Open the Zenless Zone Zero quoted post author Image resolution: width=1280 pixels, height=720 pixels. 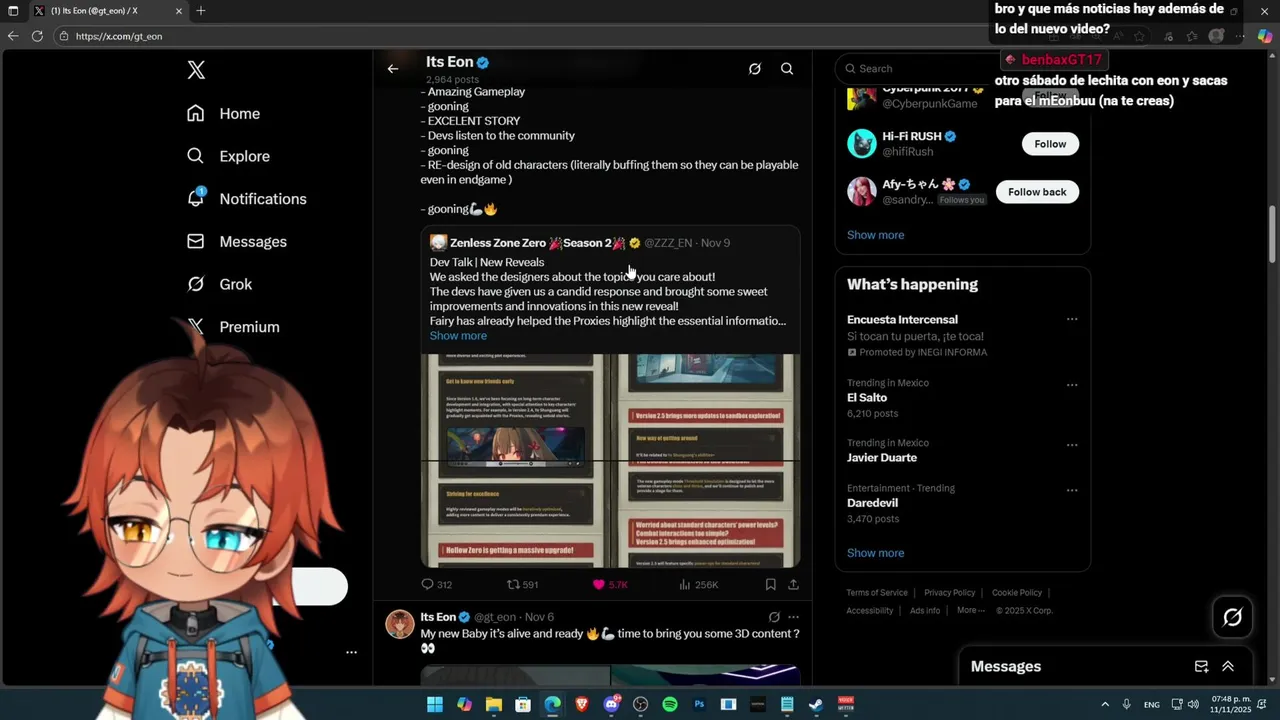pyautogui.click(x=498, y=243)
